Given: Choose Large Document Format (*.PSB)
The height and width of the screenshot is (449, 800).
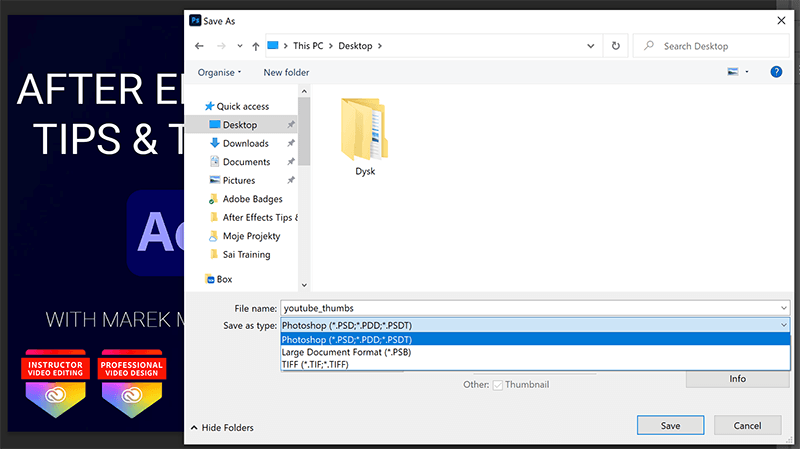Looking at the screenshot, I should point(535,352).
